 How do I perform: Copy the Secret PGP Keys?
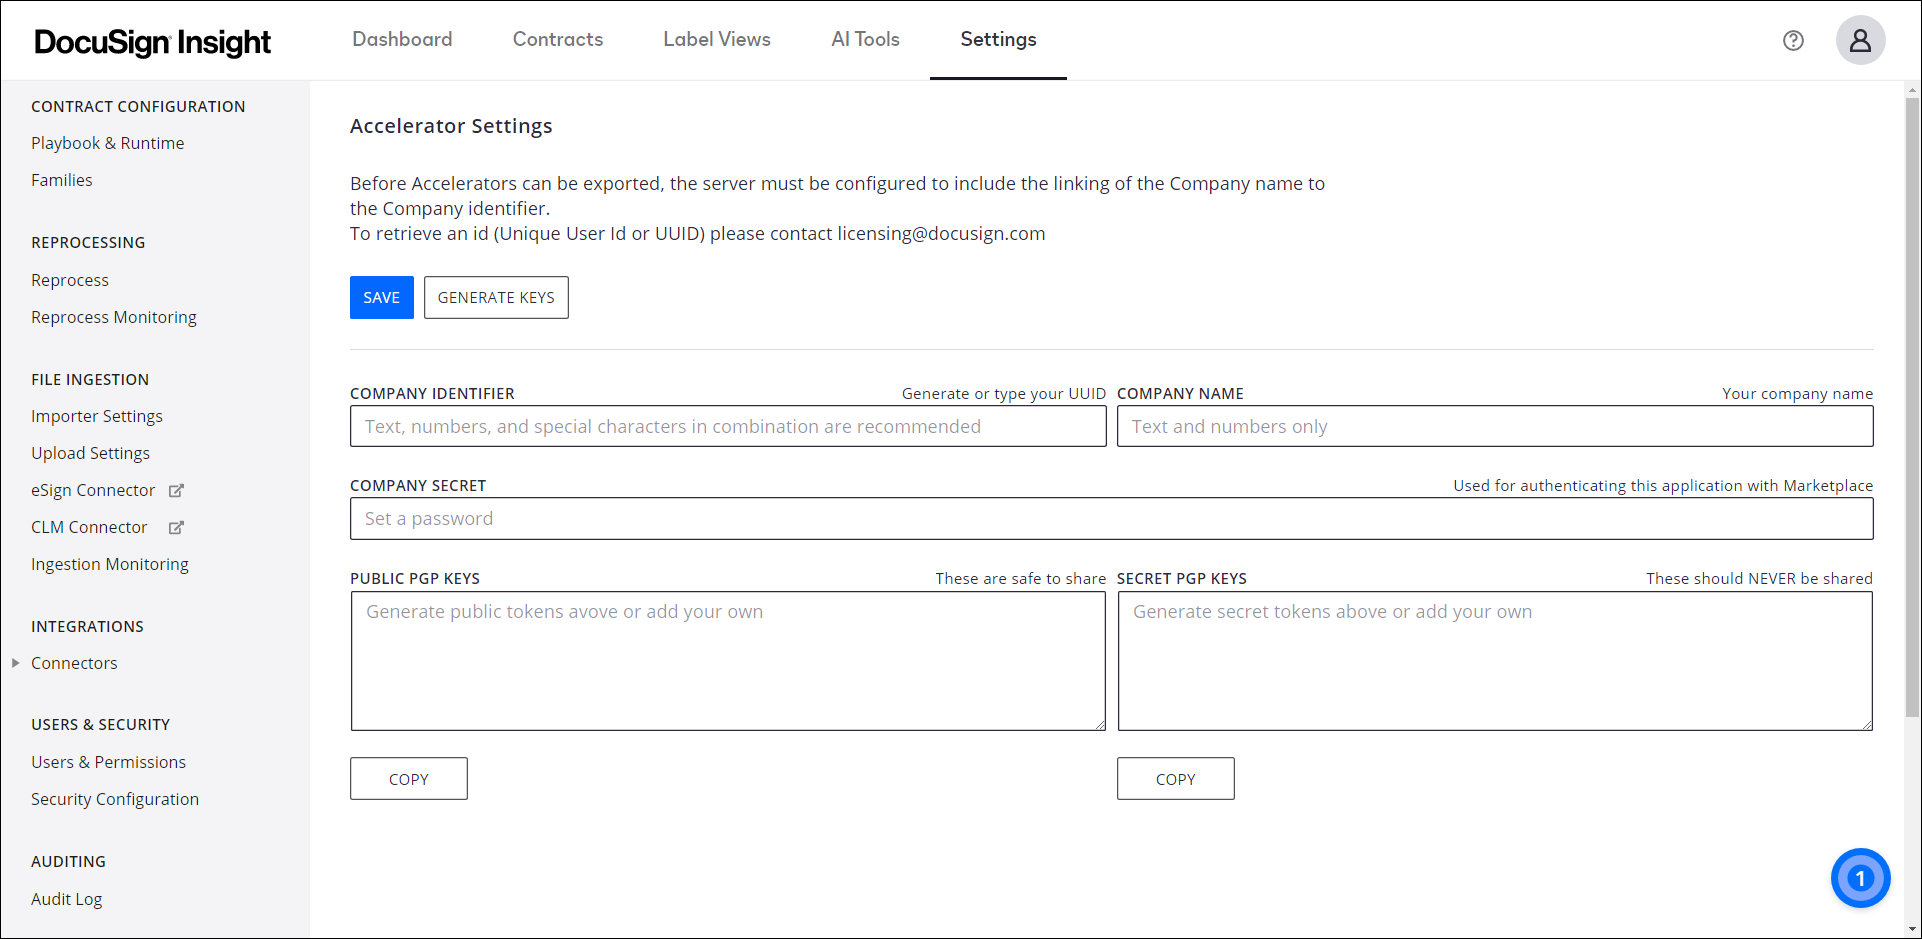1175,778
